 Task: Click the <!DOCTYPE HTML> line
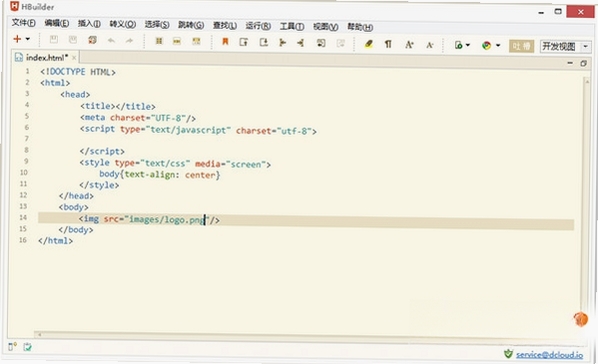[x=78, y=72]
